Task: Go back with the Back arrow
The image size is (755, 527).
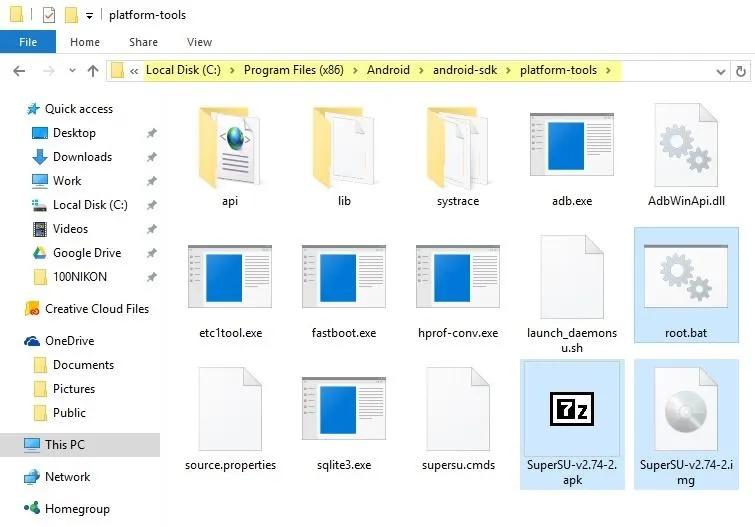Action: coord(19,71)
